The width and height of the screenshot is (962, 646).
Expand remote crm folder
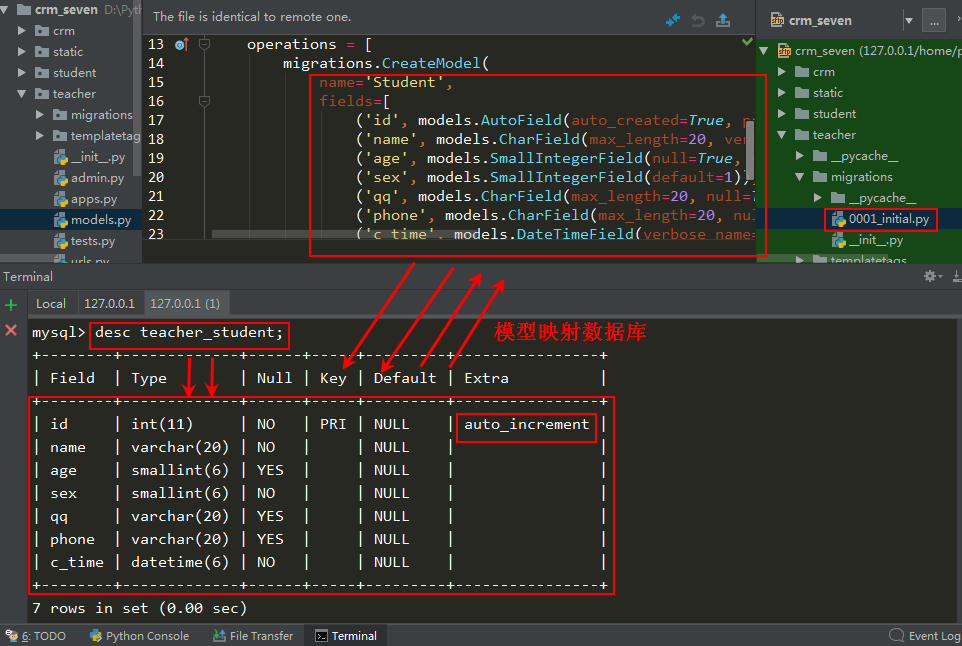click(x=782, y=72)
